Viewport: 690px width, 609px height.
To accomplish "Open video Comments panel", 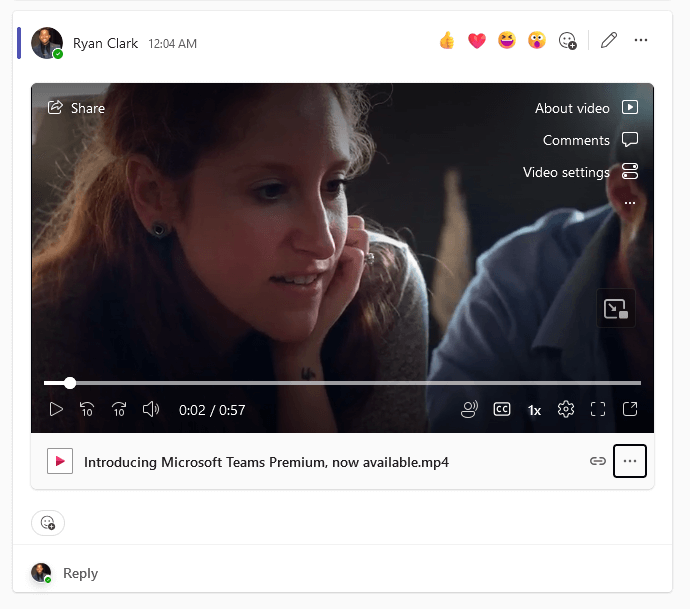I will point(590,140).
